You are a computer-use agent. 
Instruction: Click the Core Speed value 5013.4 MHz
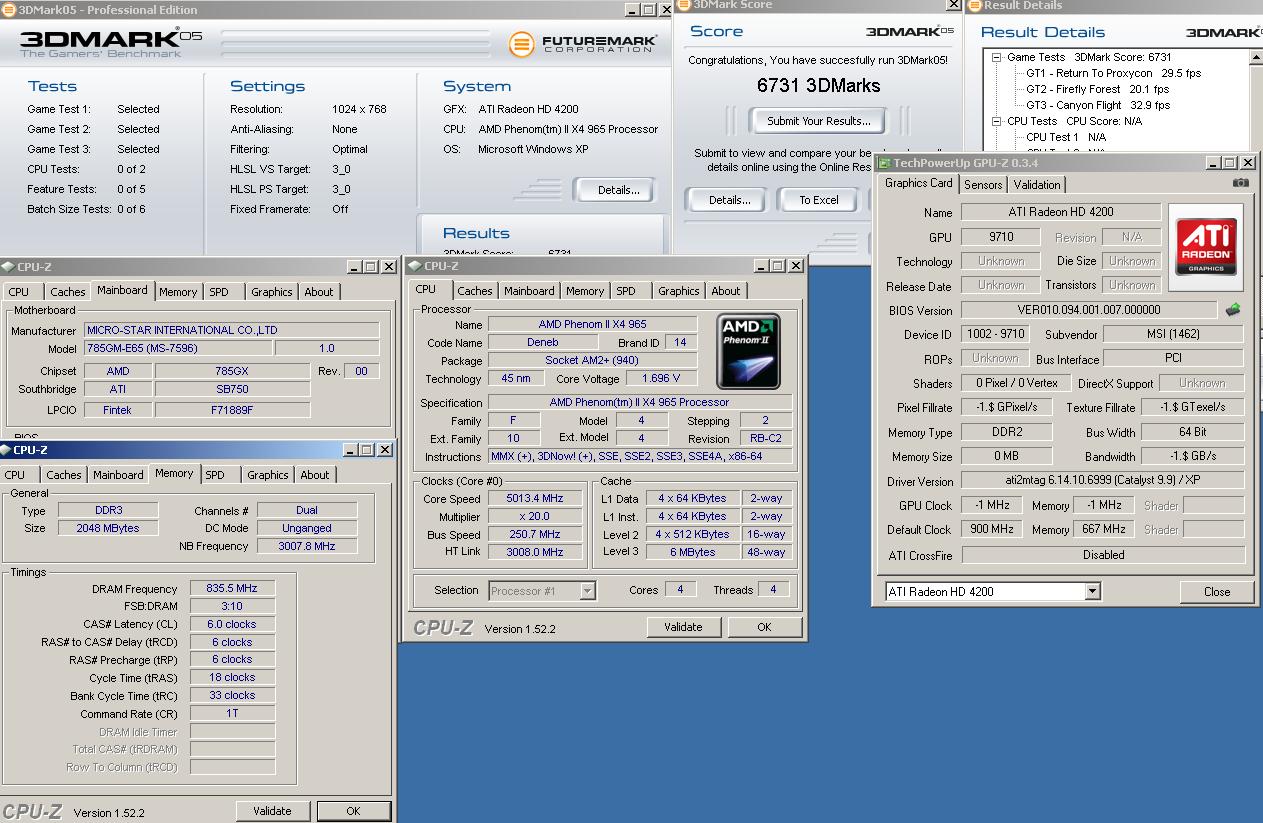click(x=535, y=498)
